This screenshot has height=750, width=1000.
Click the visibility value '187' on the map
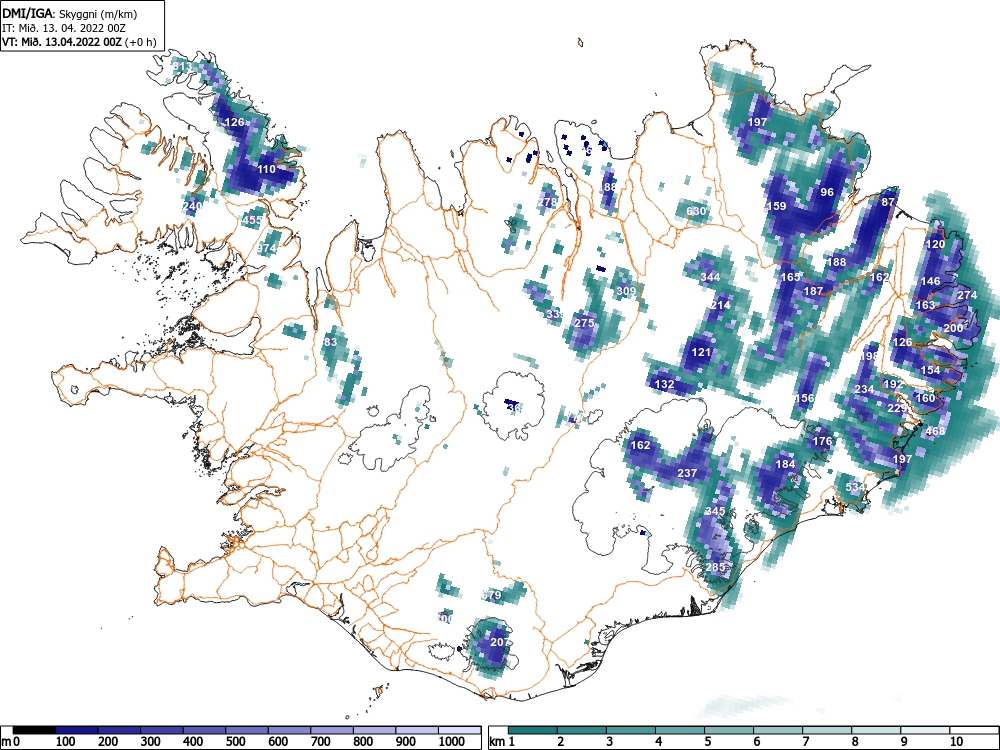pos(813,291)
